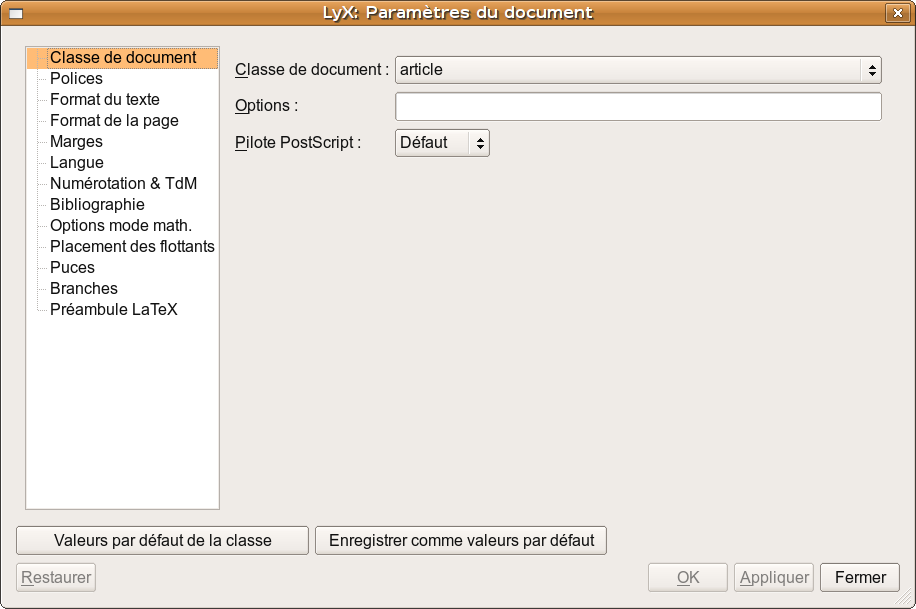This screenshot has height=609, width=916.
Task: Close the Paramètres du document dialog
Action: tap(895, 13)
